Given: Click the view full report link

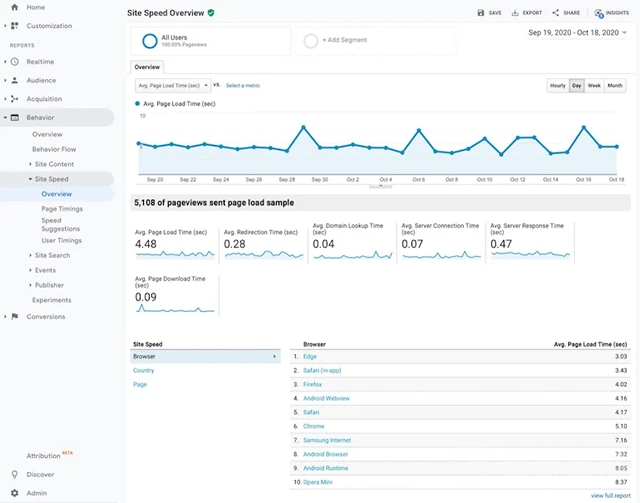Looking at the screenshot, I should pos(610,495).
